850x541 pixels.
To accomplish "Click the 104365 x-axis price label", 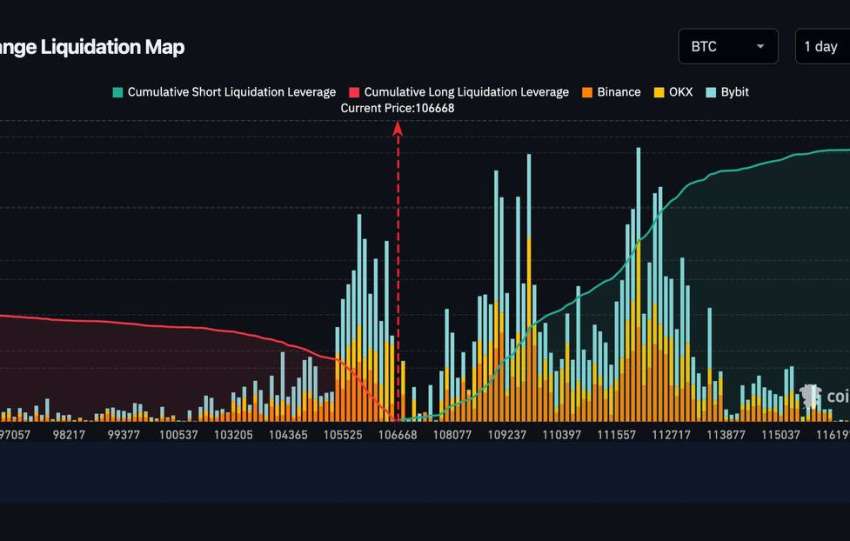I will point(289,435).
